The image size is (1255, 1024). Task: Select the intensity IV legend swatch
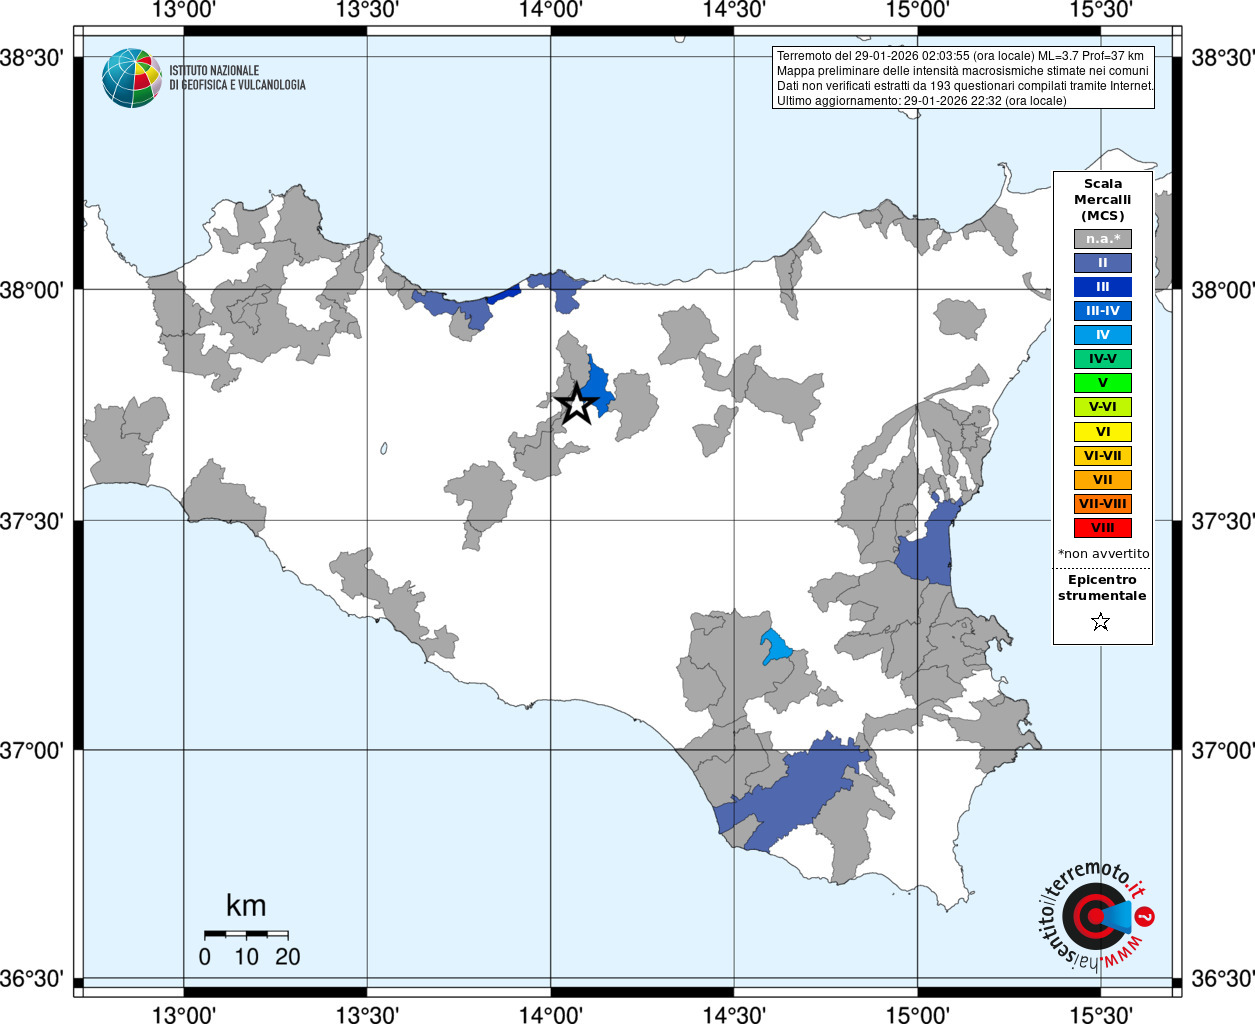pyautogui.click(x=1103, y=335)
